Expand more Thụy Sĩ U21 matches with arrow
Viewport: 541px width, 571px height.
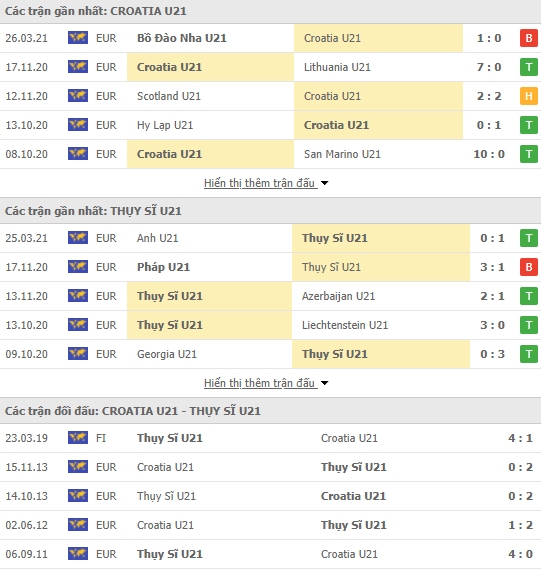[324, 383]
